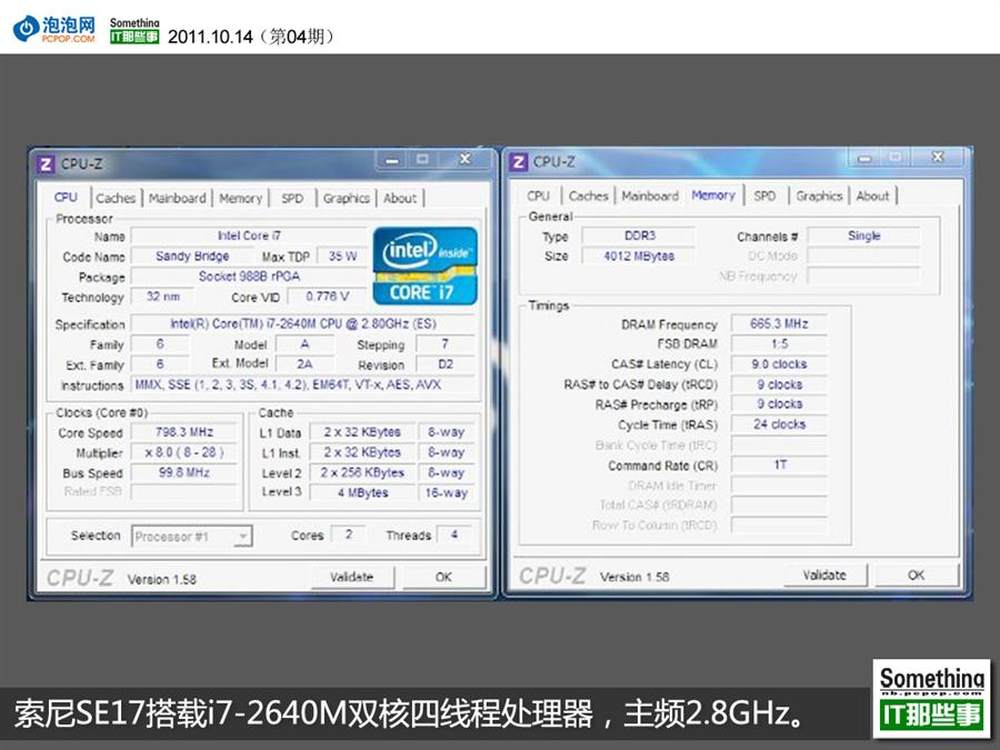Click the Ext. Model value 2A
The height and width of the screenshot is (750, 1000).
click(305, 364)
